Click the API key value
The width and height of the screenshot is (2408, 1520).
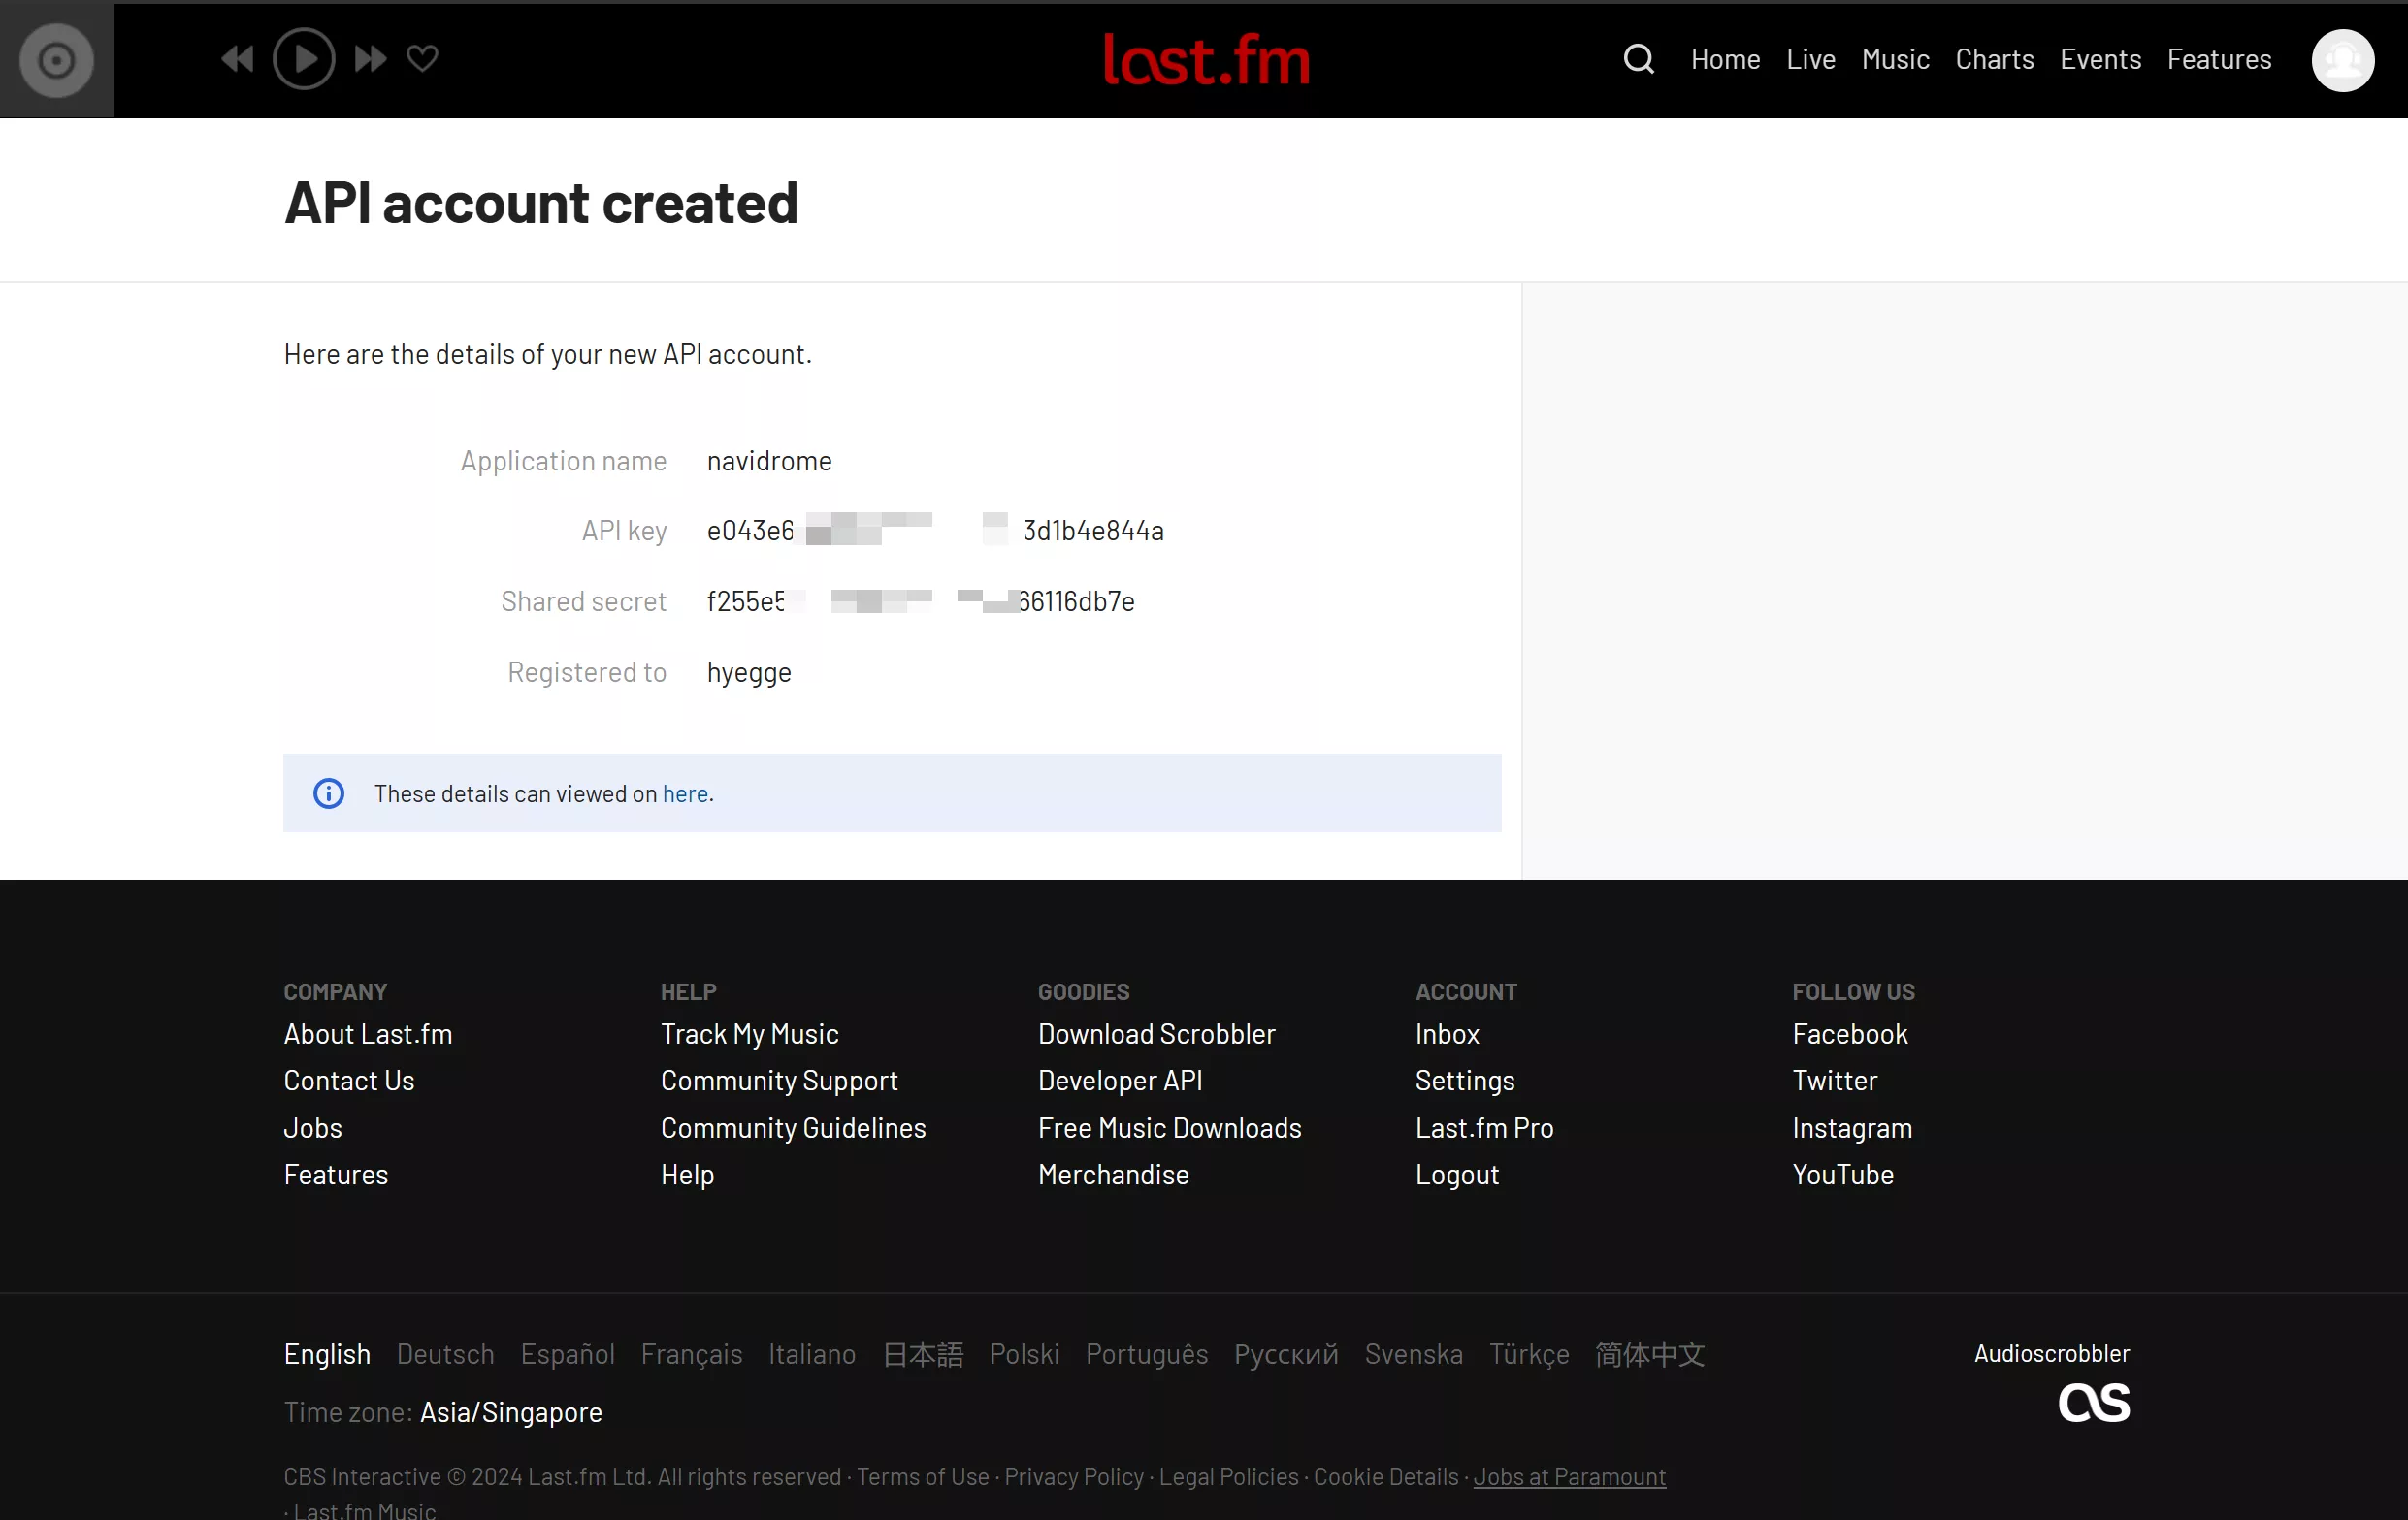tap(935, 530)
